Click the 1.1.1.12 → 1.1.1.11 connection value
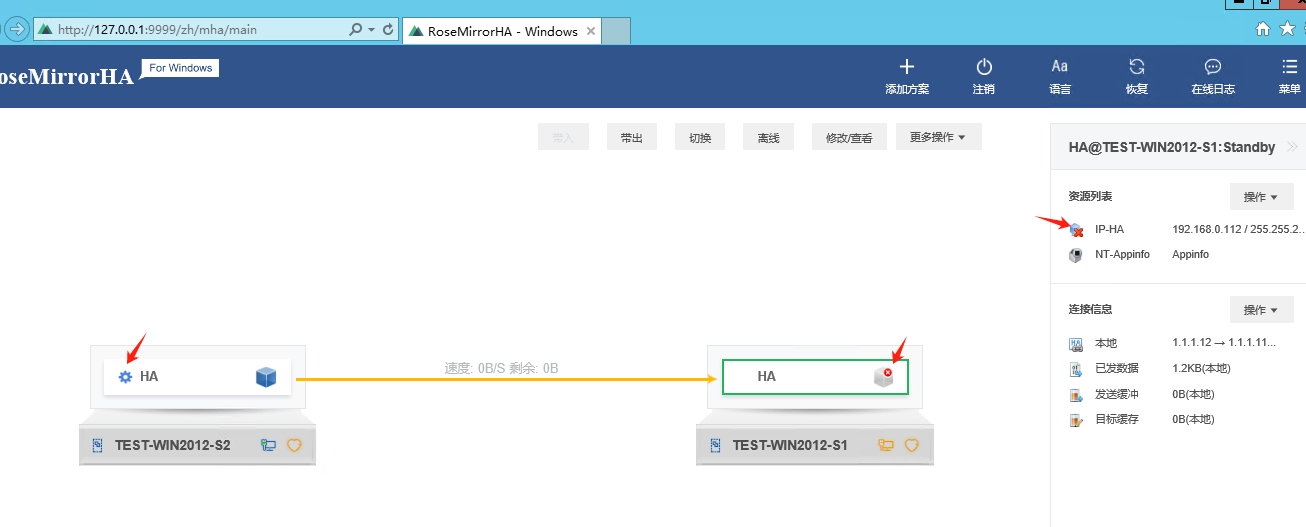This screenshot has height=527, width=1306. click(1224, 343)
